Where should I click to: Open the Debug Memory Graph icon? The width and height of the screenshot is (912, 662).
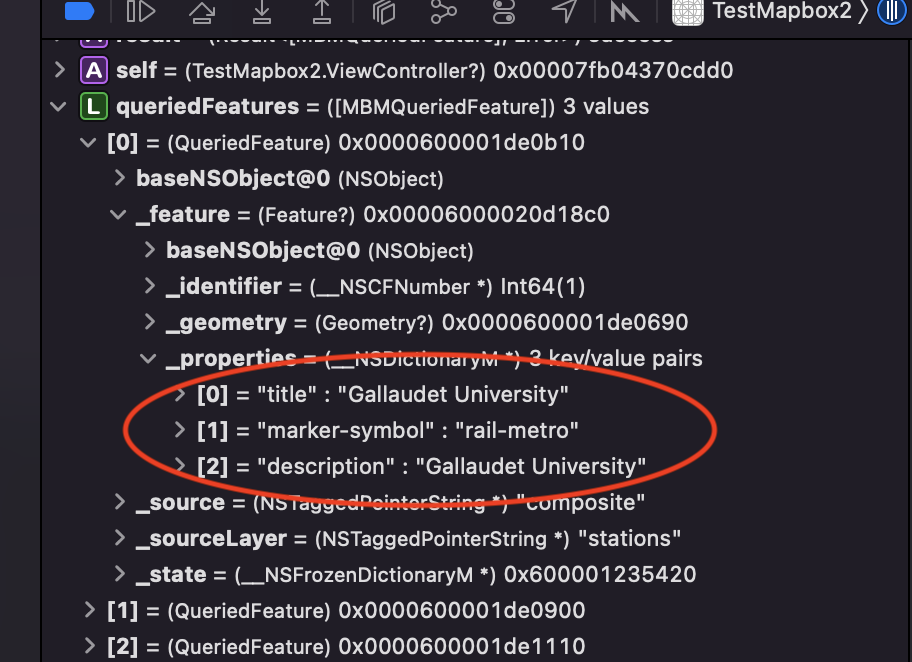point(443,13)
